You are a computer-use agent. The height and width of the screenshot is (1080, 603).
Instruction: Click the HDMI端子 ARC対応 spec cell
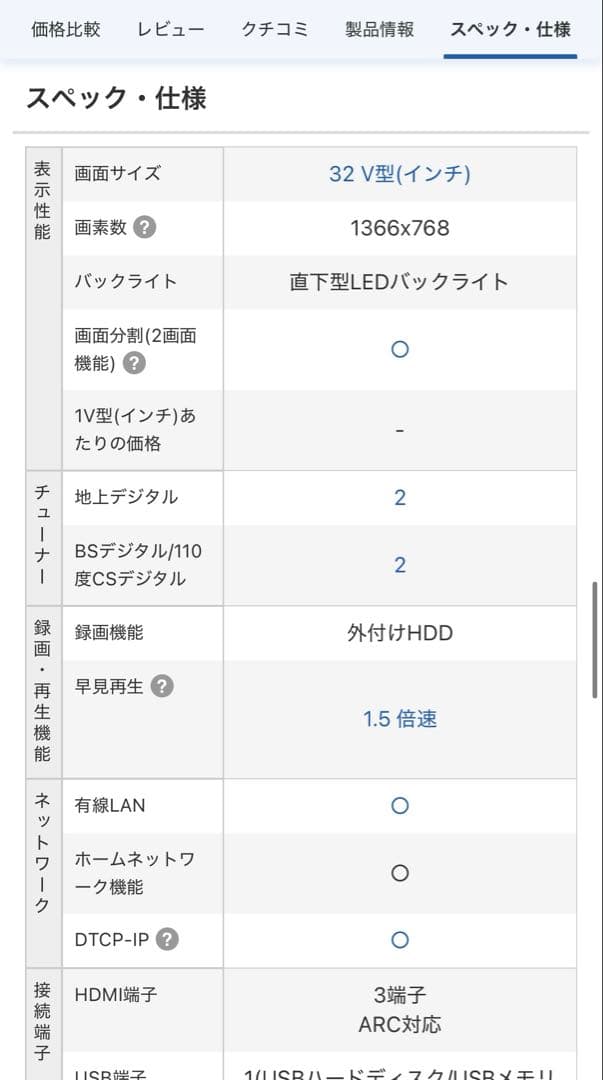point(399,1011)
